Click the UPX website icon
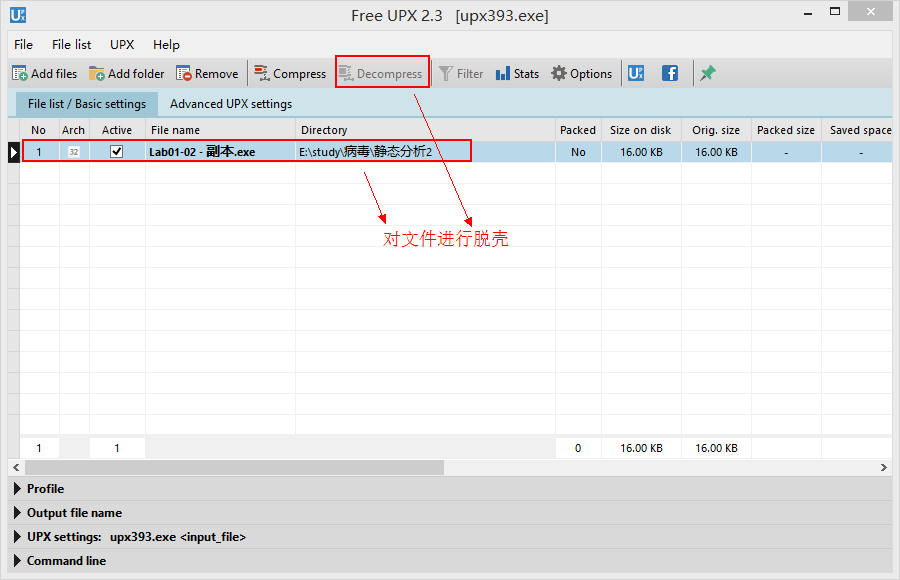Image resolution: width=900 pixels, height=580 pixels. click(x=635, y=73)
